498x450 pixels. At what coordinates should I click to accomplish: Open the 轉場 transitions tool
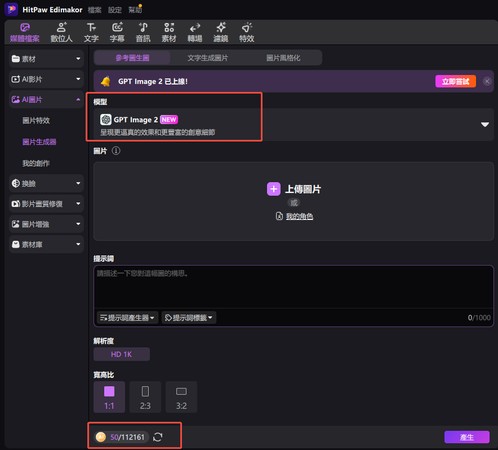195,32
